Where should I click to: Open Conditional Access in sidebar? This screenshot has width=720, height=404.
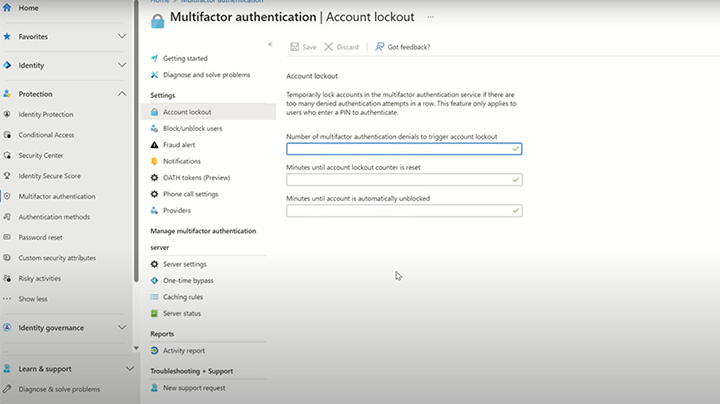46,135
